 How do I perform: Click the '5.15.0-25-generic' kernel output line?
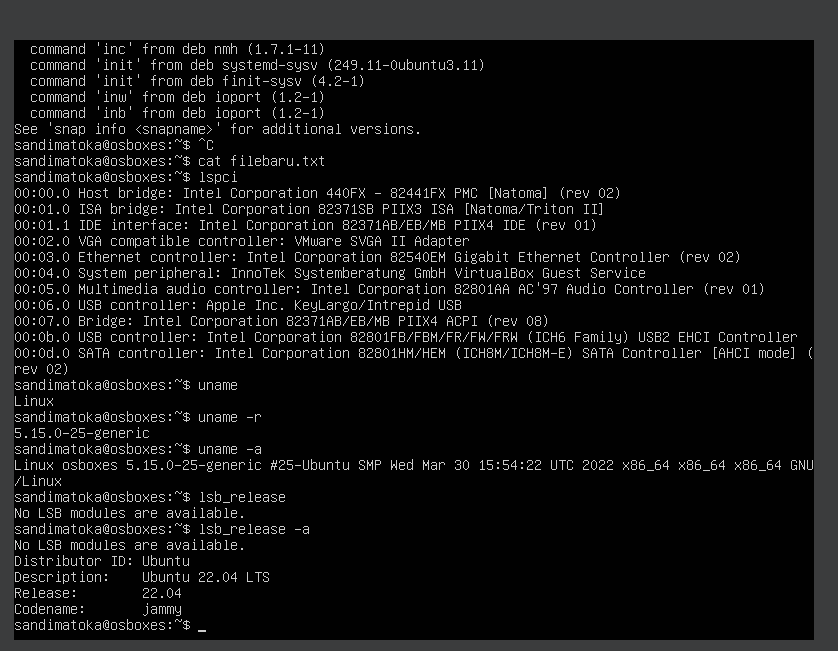point(82,433)
